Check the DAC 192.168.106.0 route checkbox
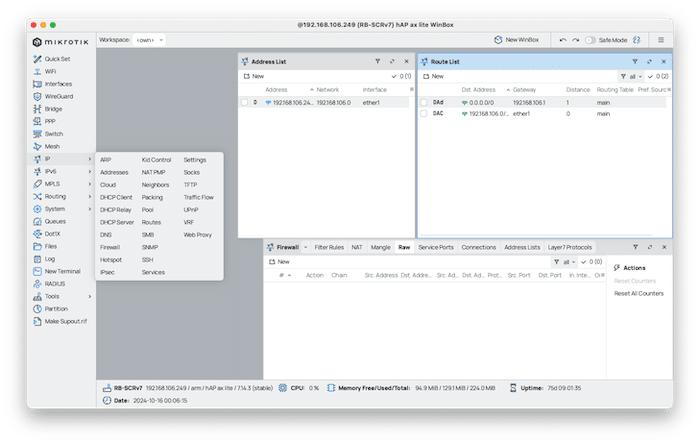Image resolution: width=700 pixels, height=444 pixels. coord(424,114)
